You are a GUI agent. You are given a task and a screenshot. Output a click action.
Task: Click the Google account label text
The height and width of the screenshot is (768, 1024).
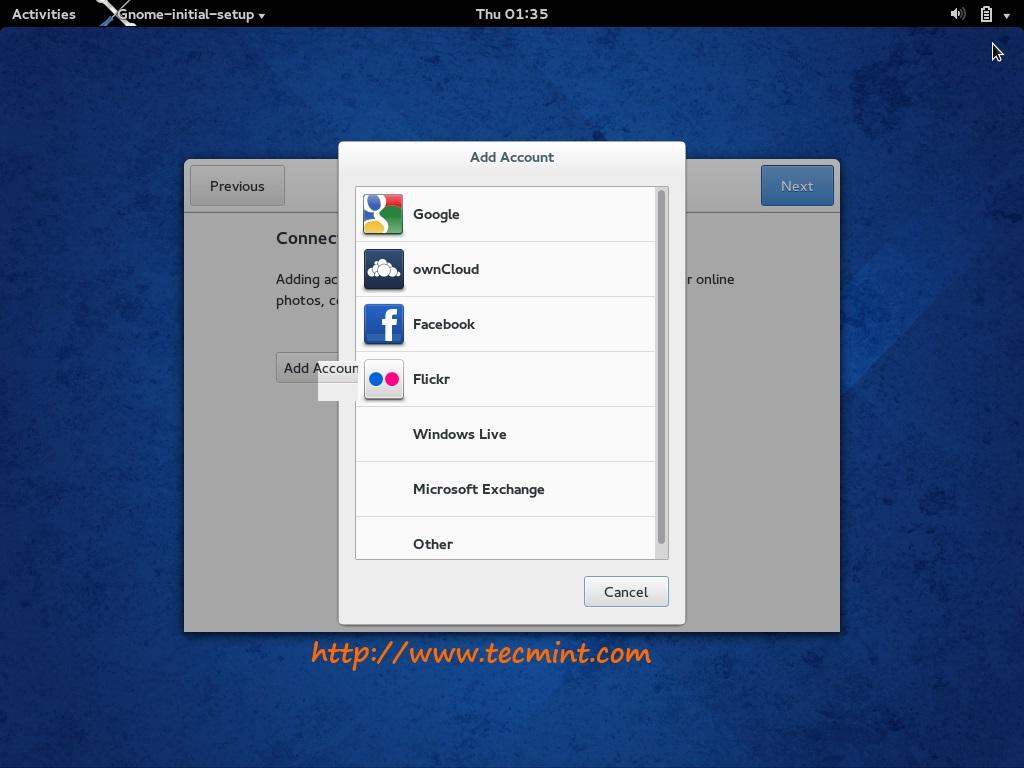pos(436,214)
